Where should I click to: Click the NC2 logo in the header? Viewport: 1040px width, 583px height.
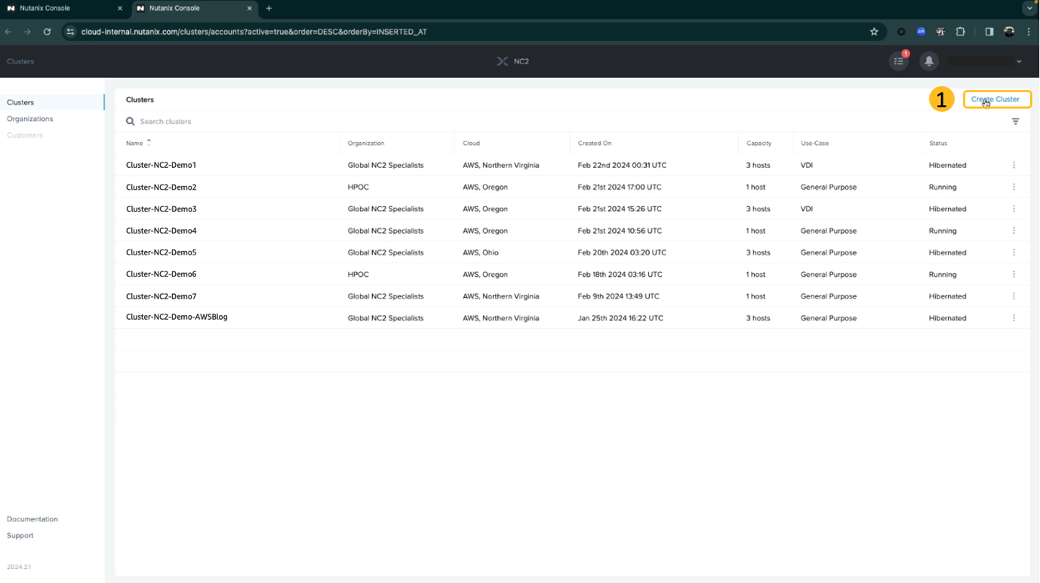point(513,61)
